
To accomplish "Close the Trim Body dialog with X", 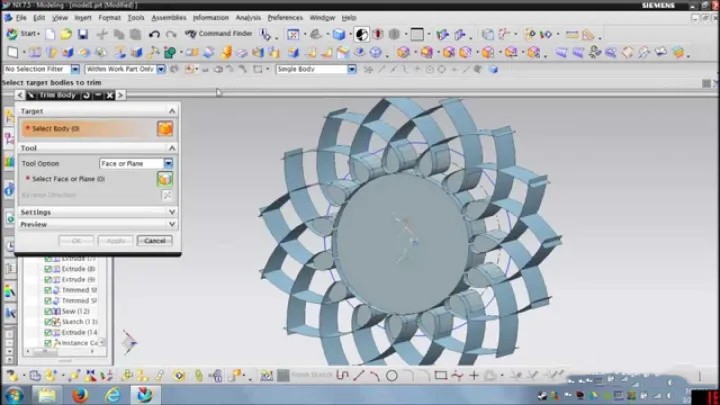I will click(109, 95).
